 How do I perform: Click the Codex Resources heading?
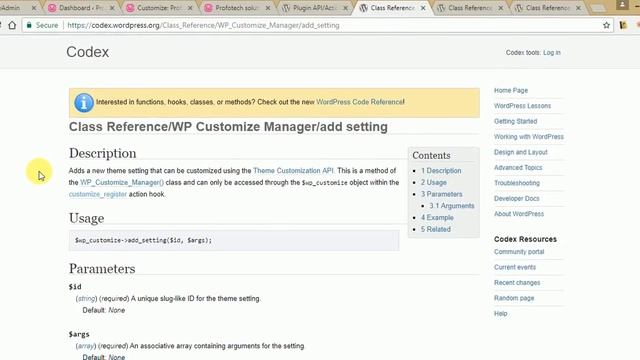pyautogui.click(x=525, y=239)
